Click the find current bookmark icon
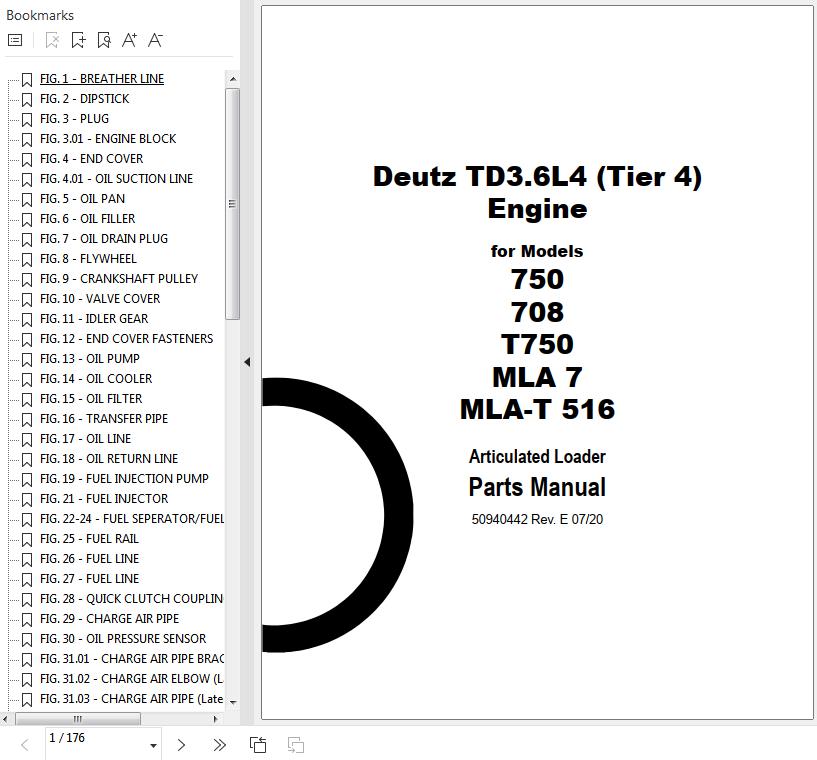This screenshot has width=817, height=760. coord(104,40)
